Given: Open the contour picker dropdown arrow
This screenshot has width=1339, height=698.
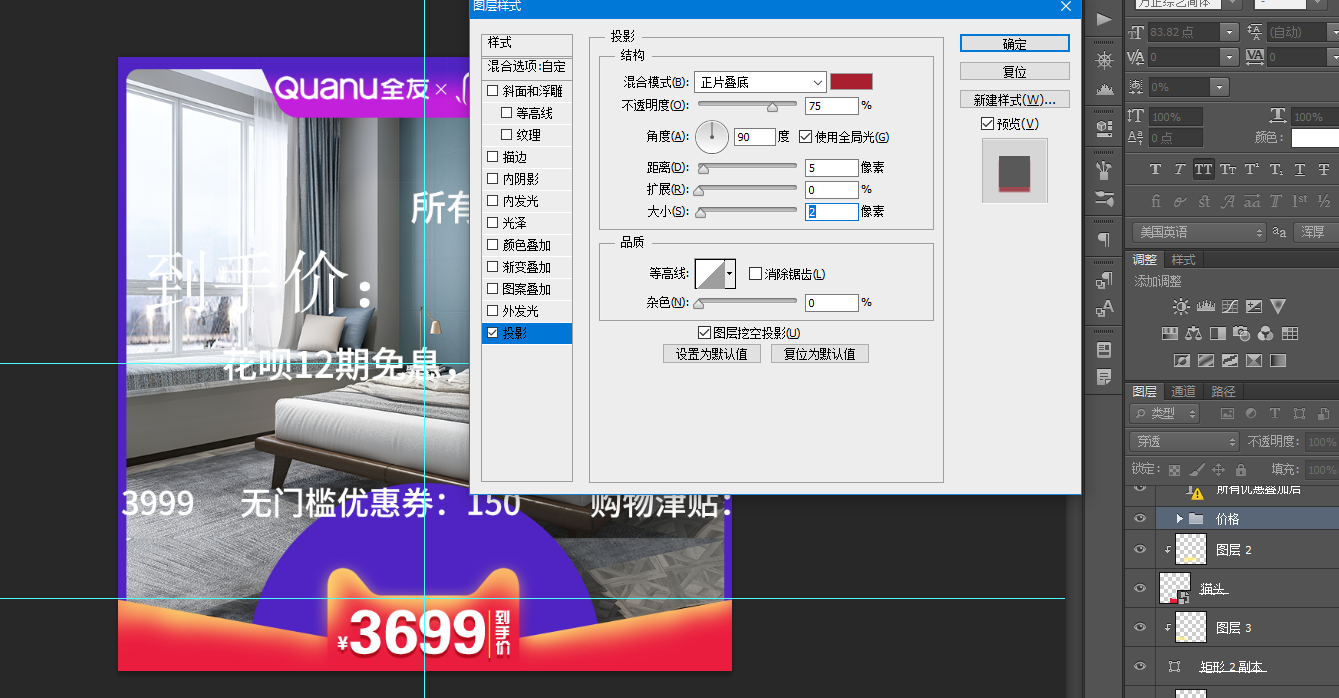Looking at the screenshot, I should point(730,273).
